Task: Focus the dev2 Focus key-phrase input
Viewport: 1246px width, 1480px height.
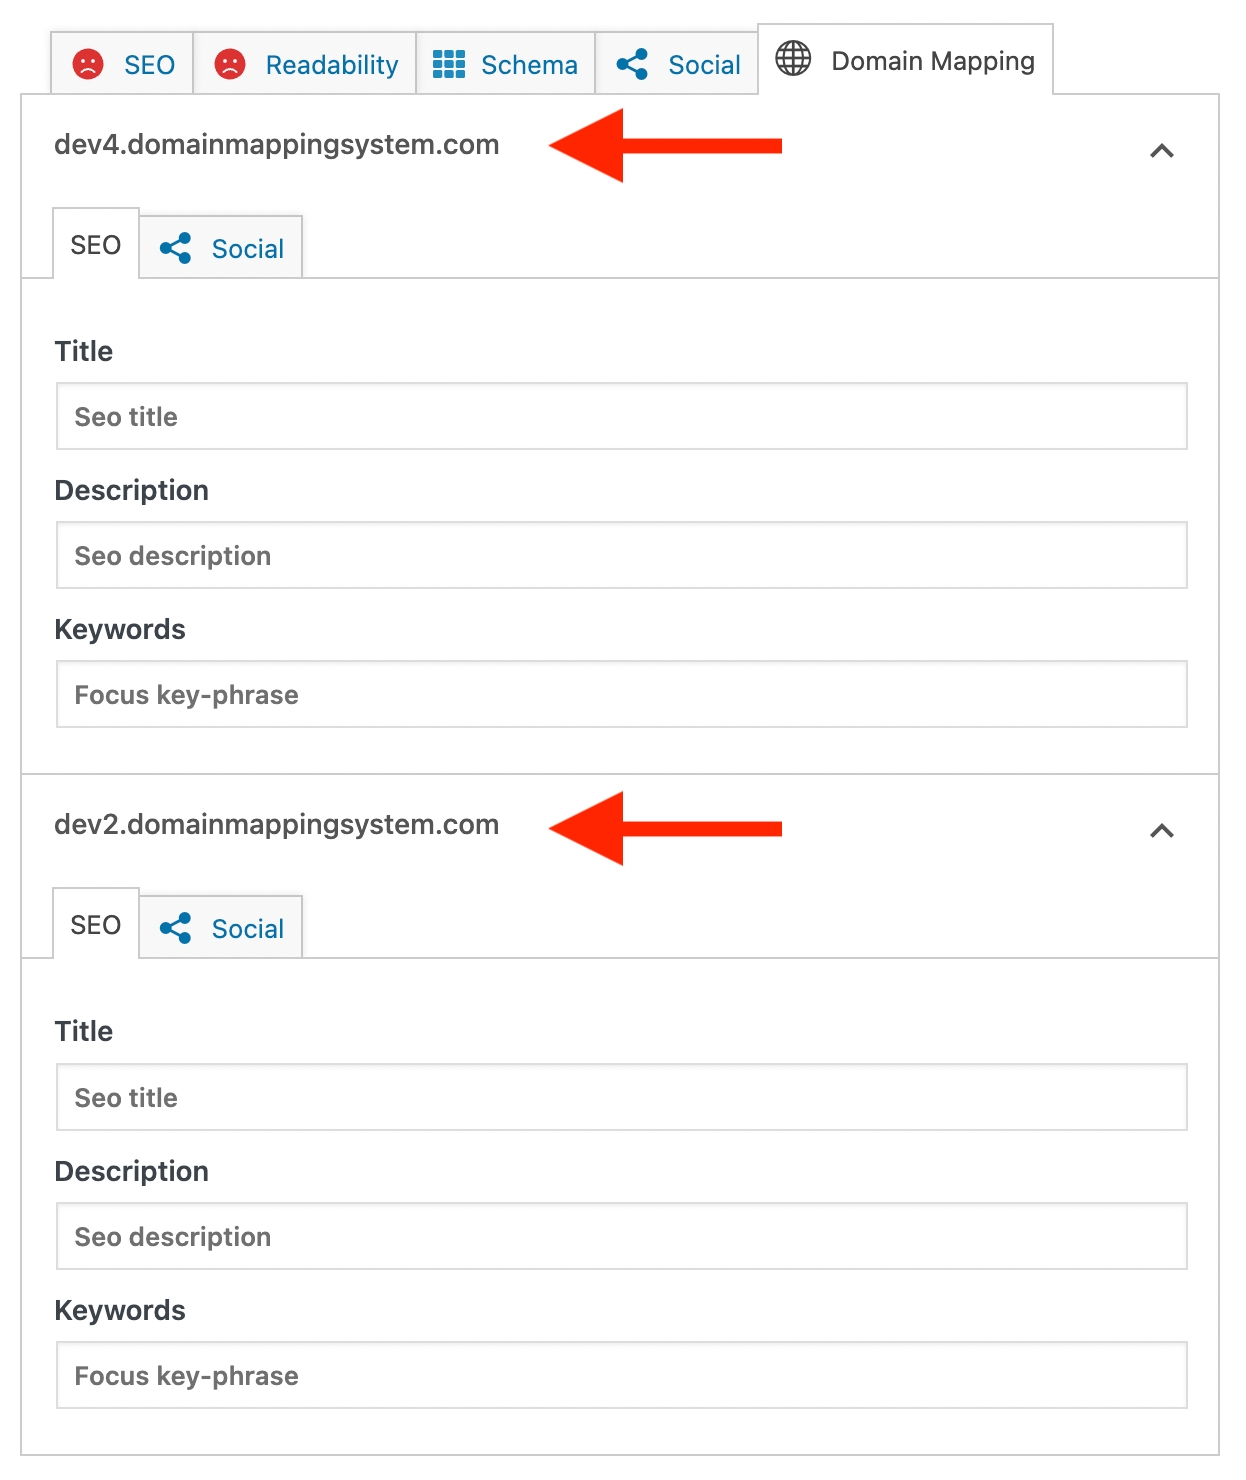Action: (x=621, y=1376)
